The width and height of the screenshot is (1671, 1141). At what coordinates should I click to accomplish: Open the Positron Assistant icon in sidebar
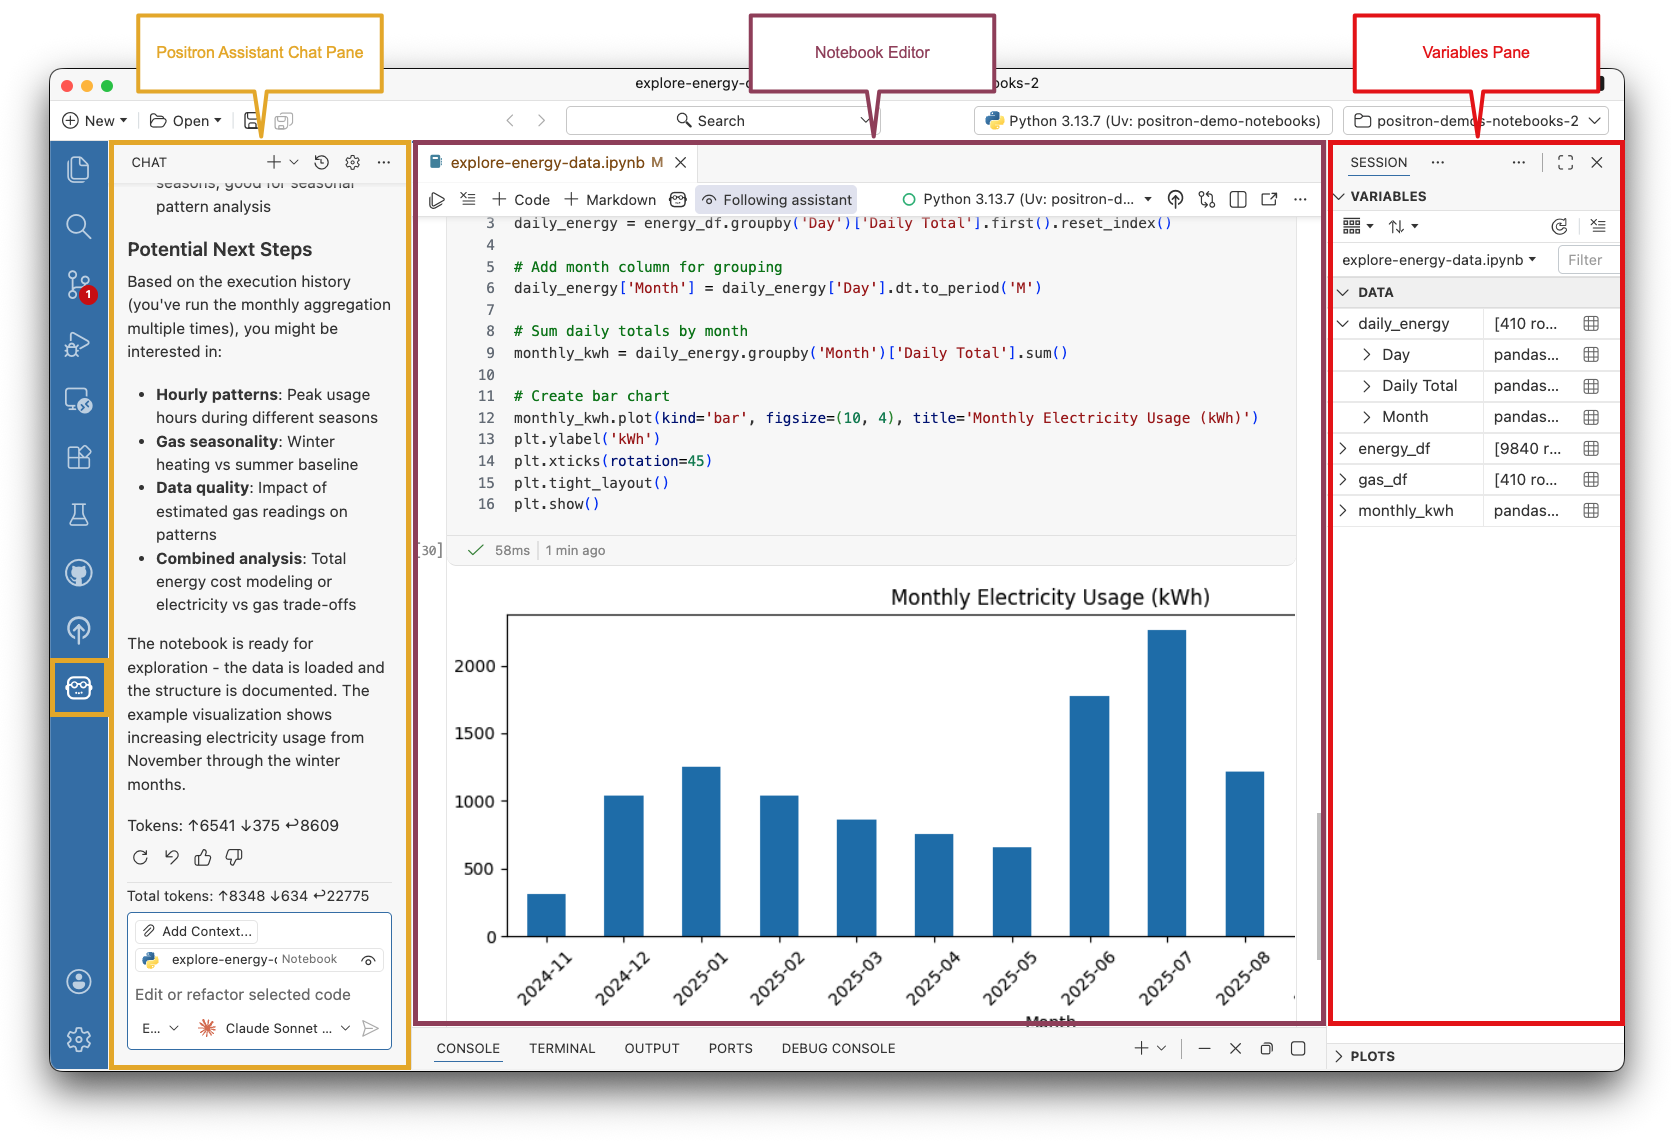(79, 687)
